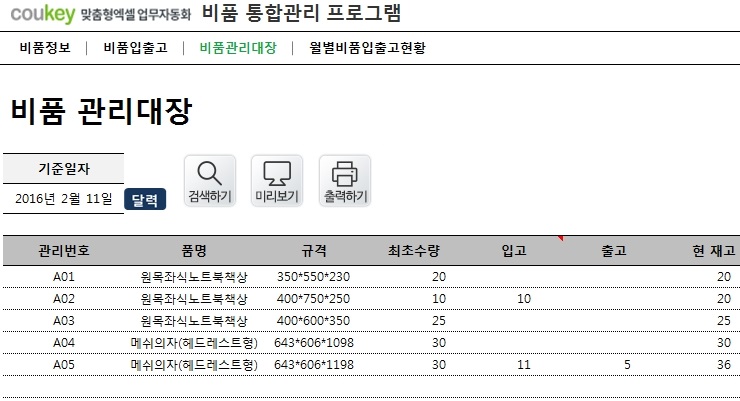
Task: Click 메쉬의자(헤드레스트형) in row A05
Action: coord(194,365)
